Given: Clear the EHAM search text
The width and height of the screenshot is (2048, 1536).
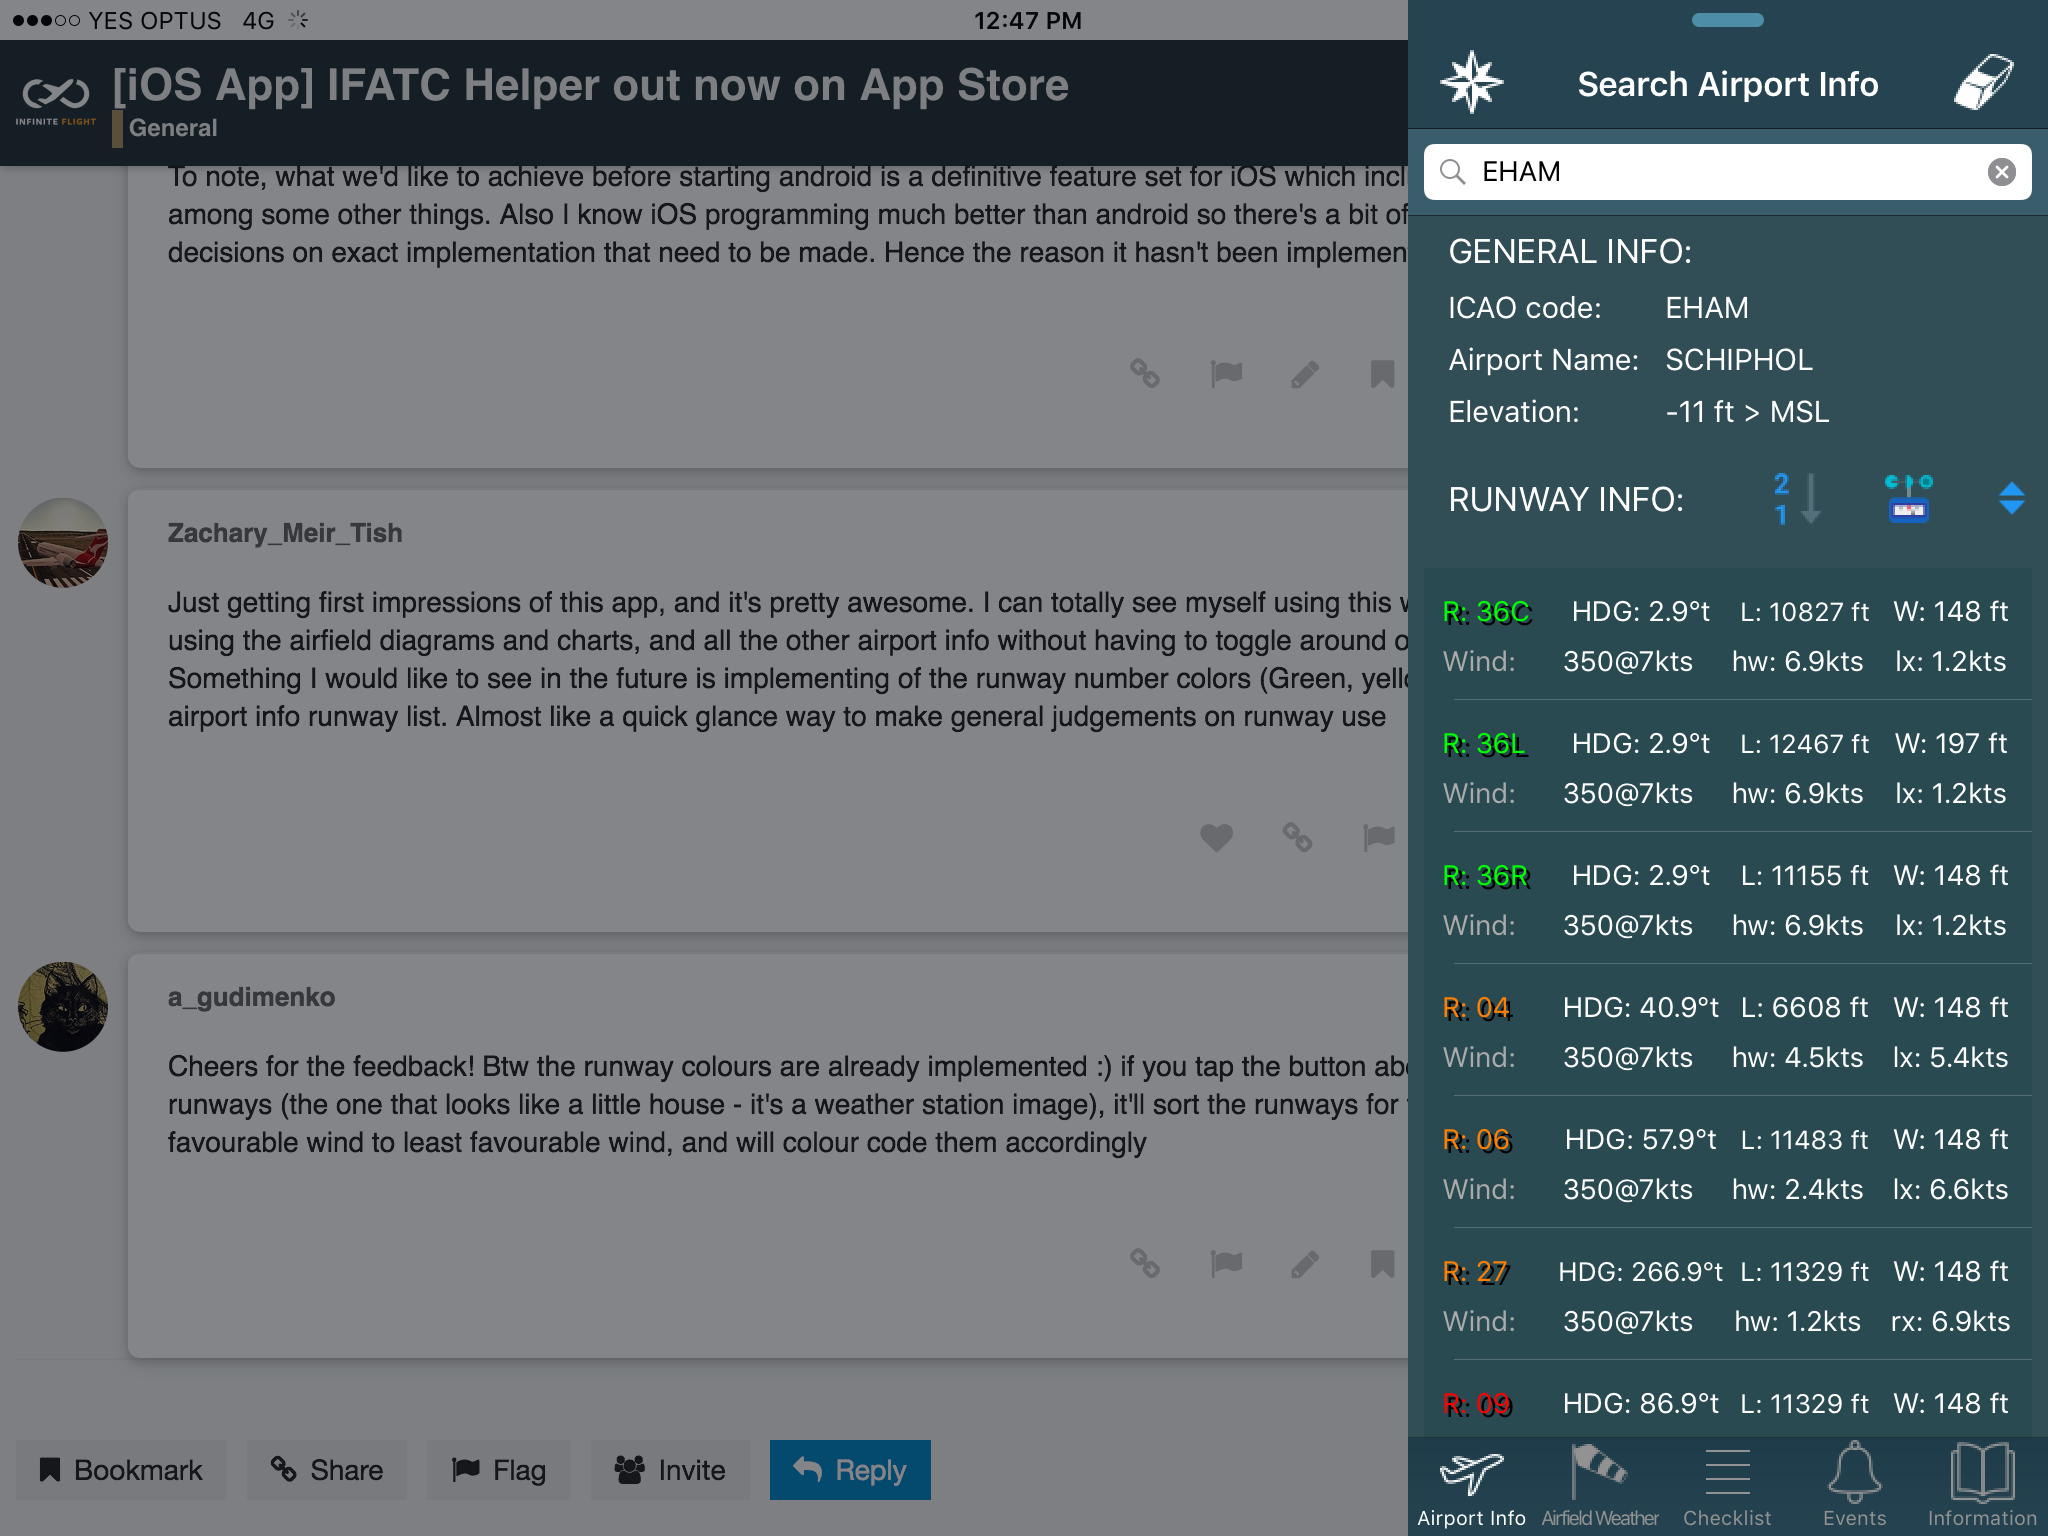Looking at the screenshot, I should click(x=2001, y=172).
